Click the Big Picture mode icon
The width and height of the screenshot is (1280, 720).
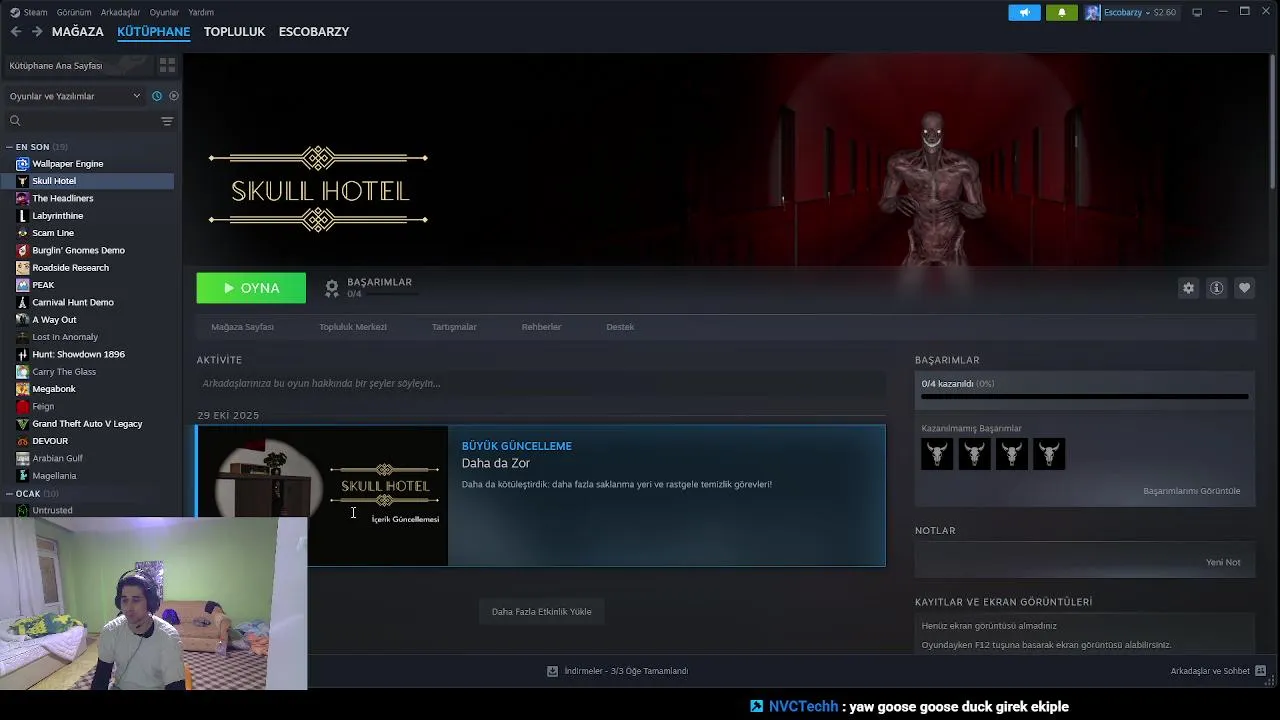click(1197, 12)
